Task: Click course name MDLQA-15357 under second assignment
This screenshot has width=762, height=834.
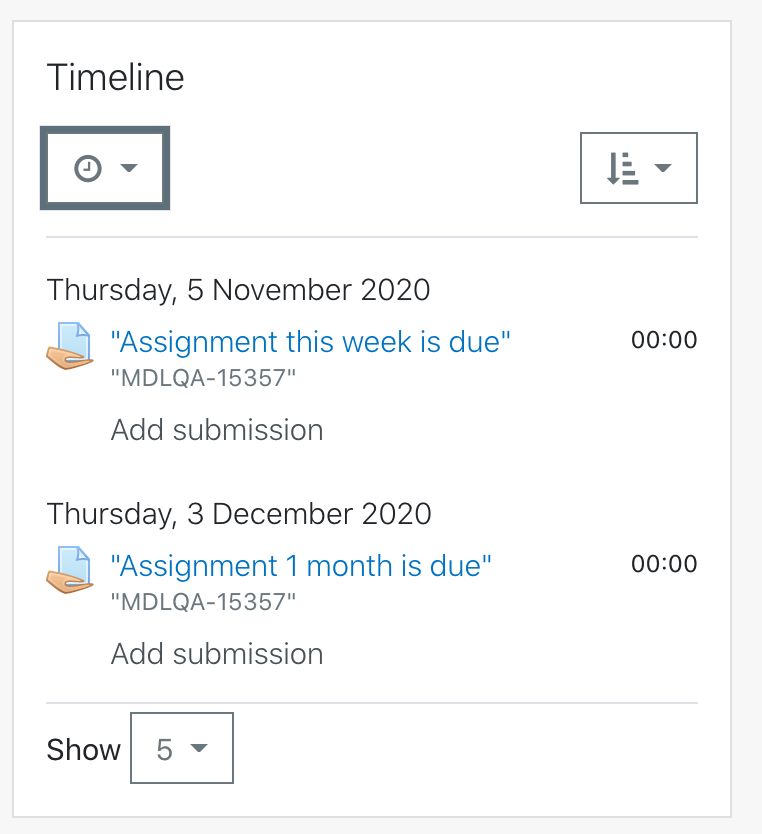Action: click(203, 603)
